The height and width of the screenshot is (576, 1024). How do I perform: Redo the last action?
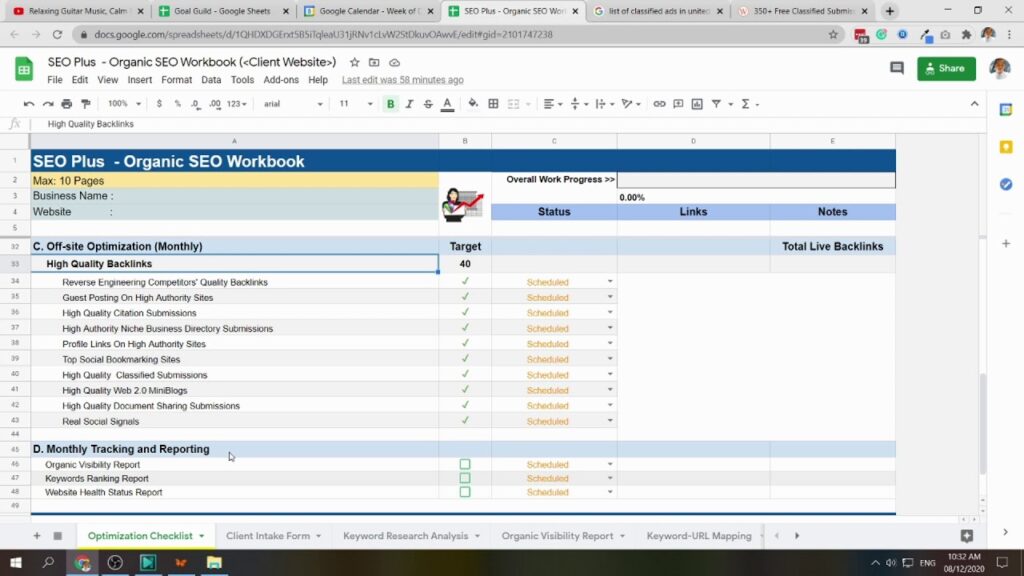pyautogui.click(x=48, y=104)
